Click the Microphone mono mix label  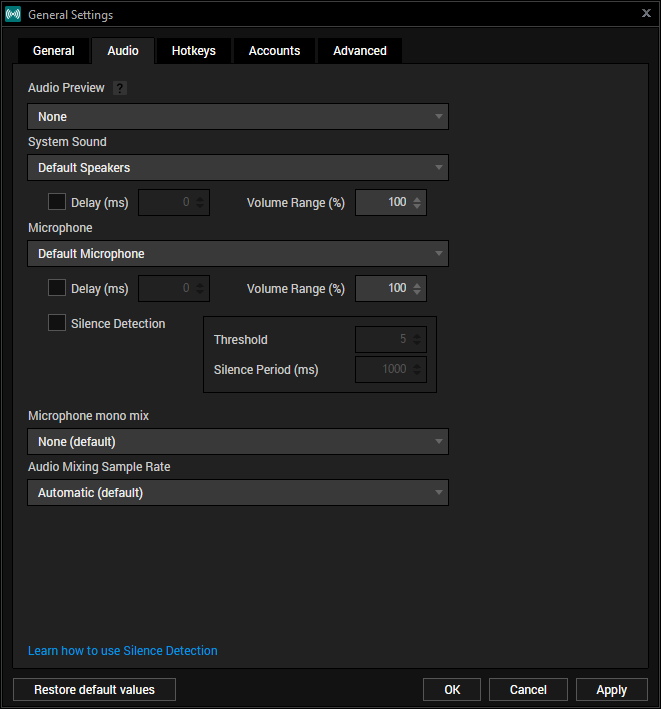[88, 416]
